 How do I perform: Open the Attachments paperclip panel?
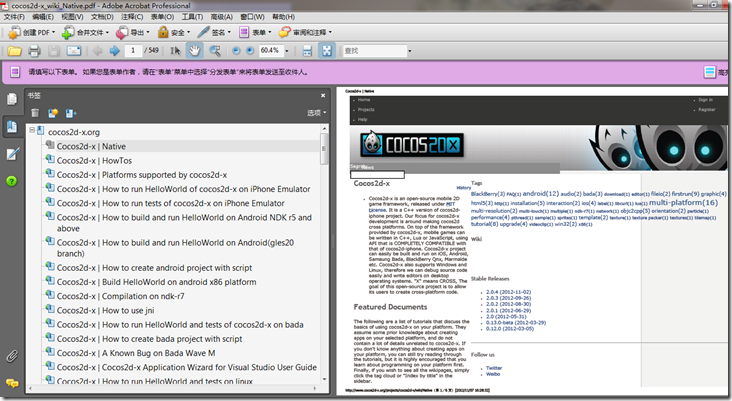(12, 355)
